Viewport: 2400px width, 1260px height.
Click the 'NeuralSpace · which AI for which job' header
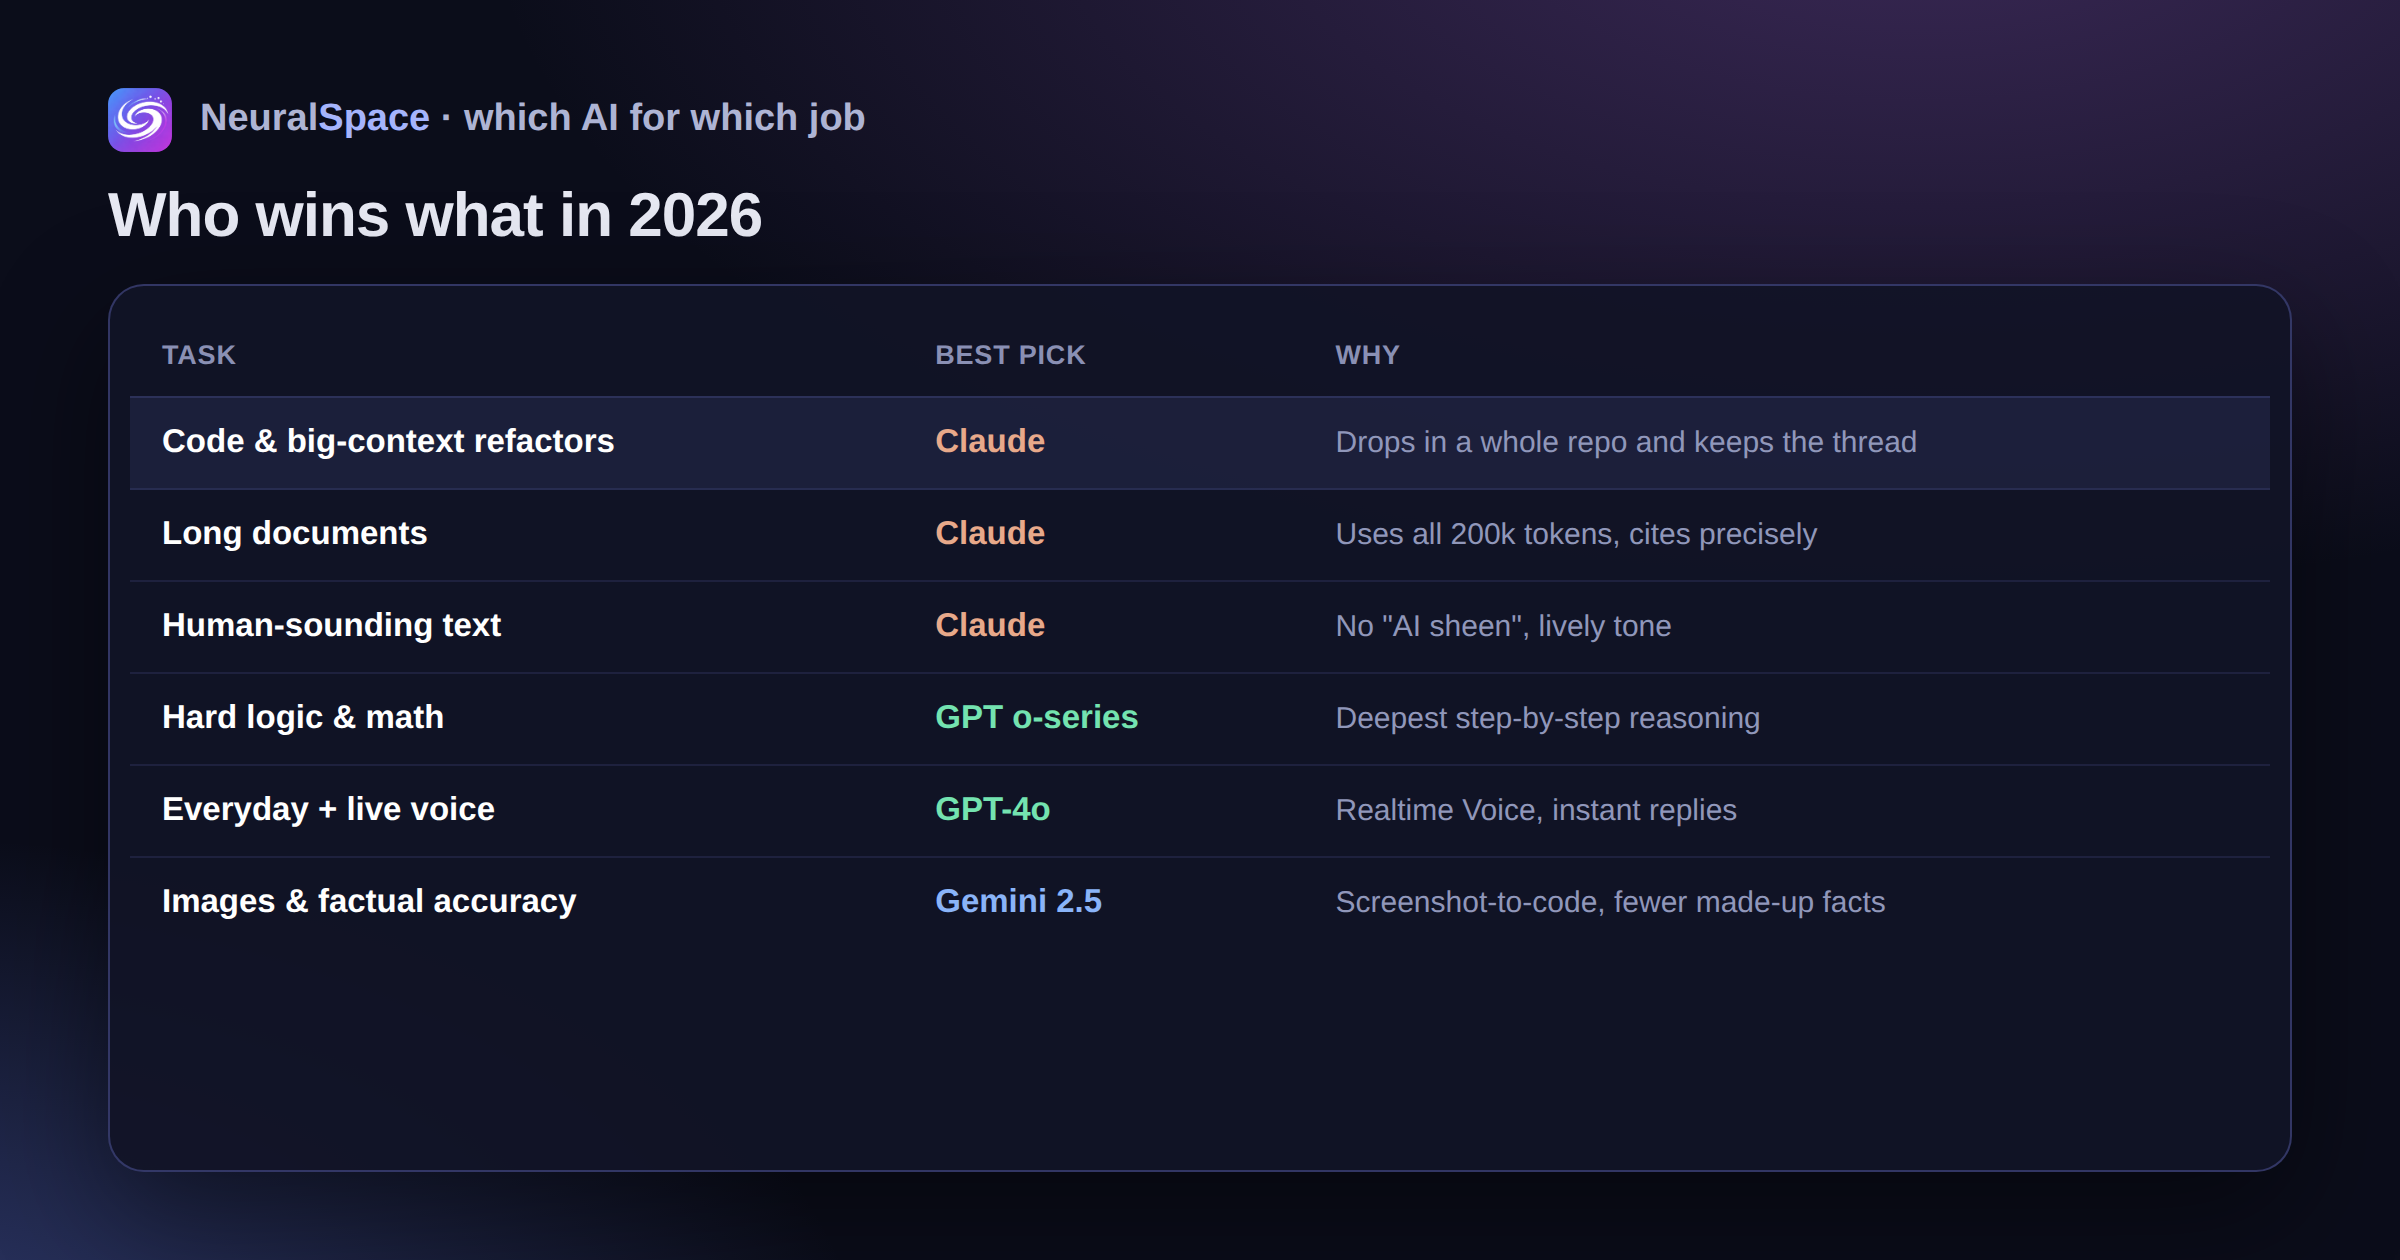532,118
